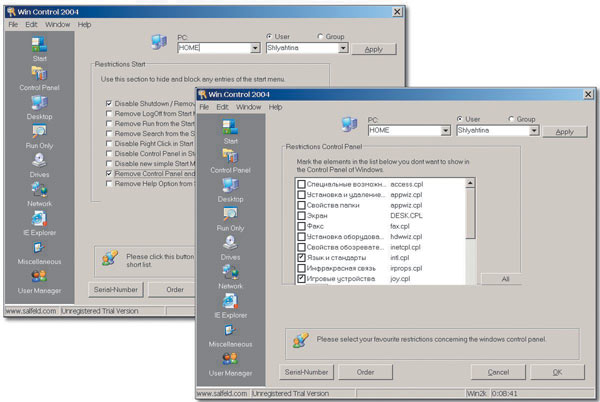Open Run Only icon in front window sidebar
Screen dimensions: 600x402
tap(230, 214)
